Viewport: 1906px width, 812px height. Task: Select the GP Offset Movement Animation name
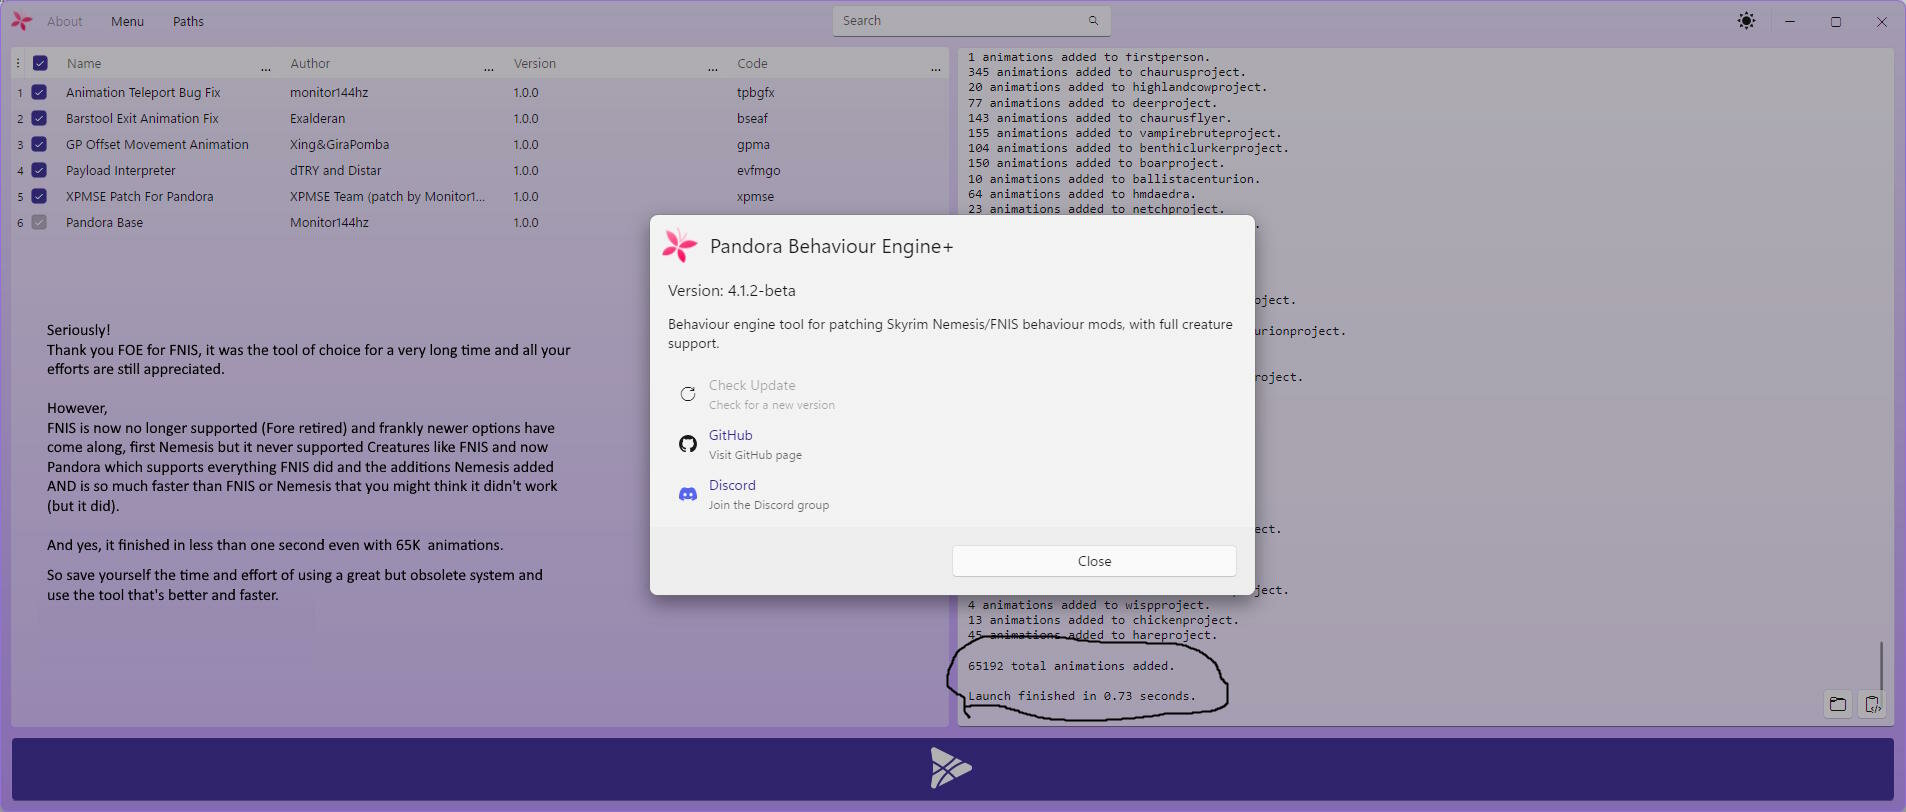click(x=157, y=144)
